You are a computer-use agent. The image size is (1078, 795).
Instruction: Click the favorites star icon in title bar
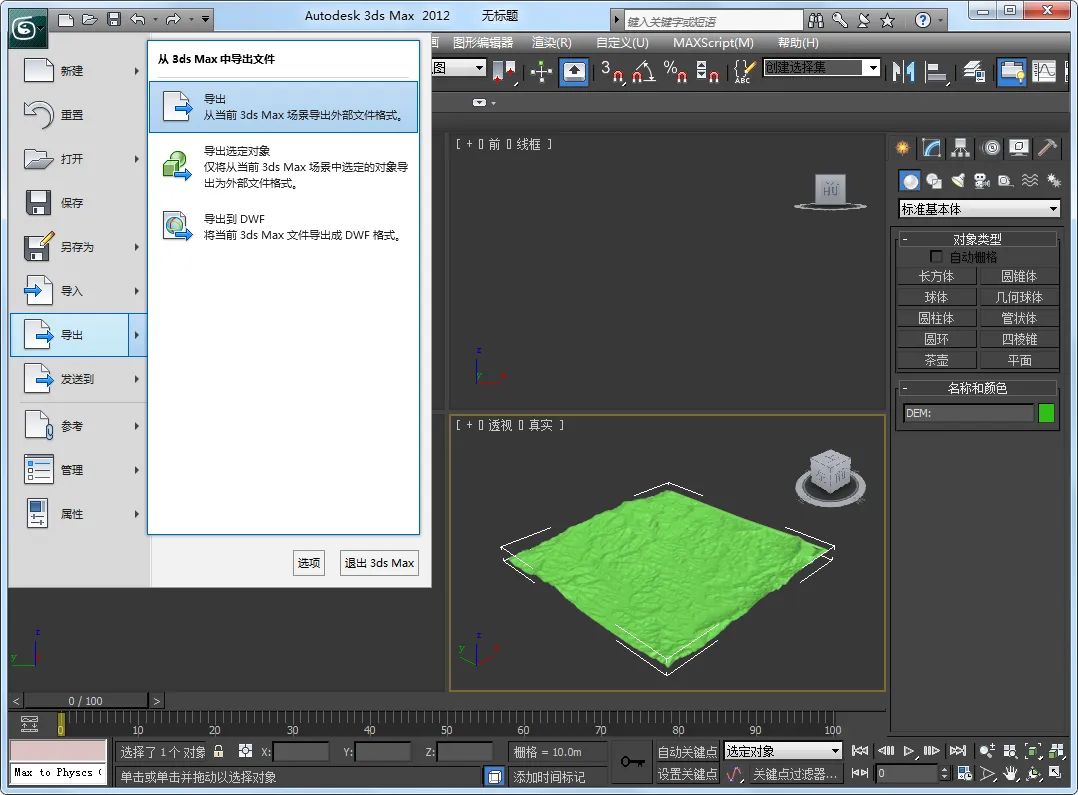(888, 21)
